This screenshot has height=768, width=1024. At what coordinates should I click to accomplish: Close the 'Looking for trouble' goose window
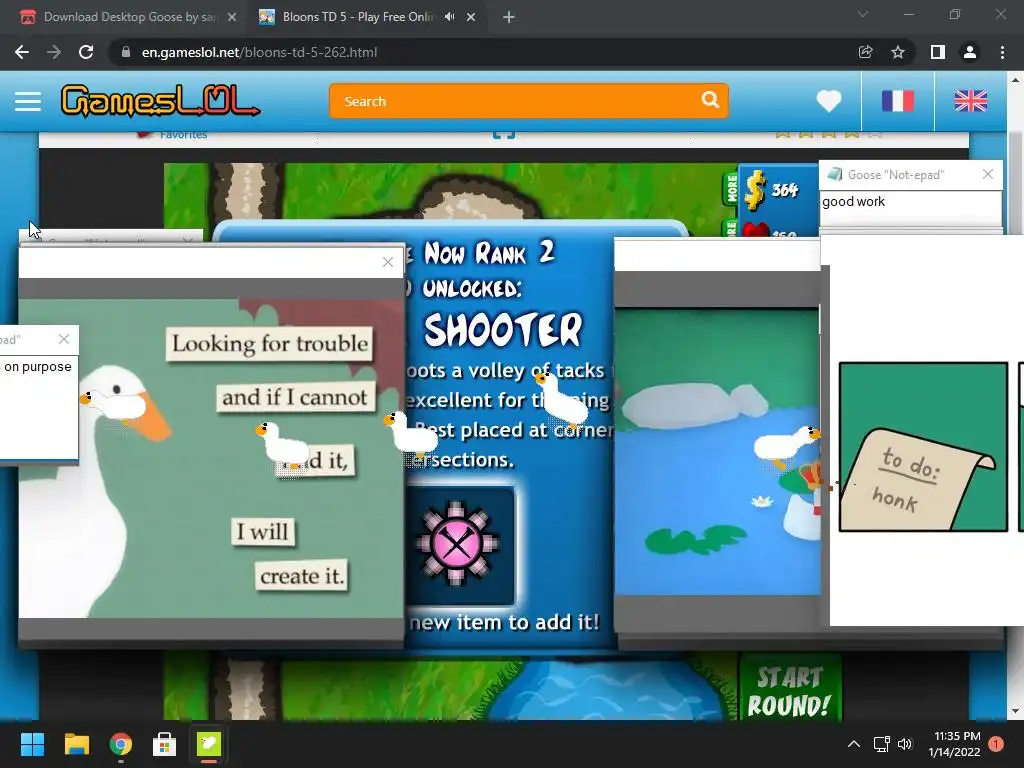click(x=388, y=262)
